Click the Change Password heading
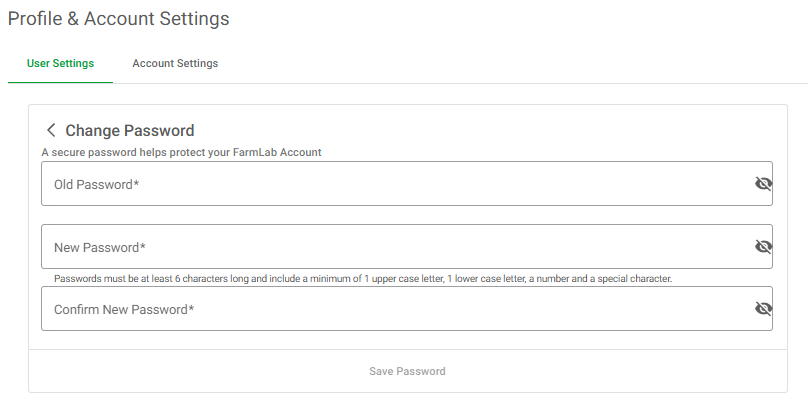This screenshot has height=408, width=810. coord(130,130)
